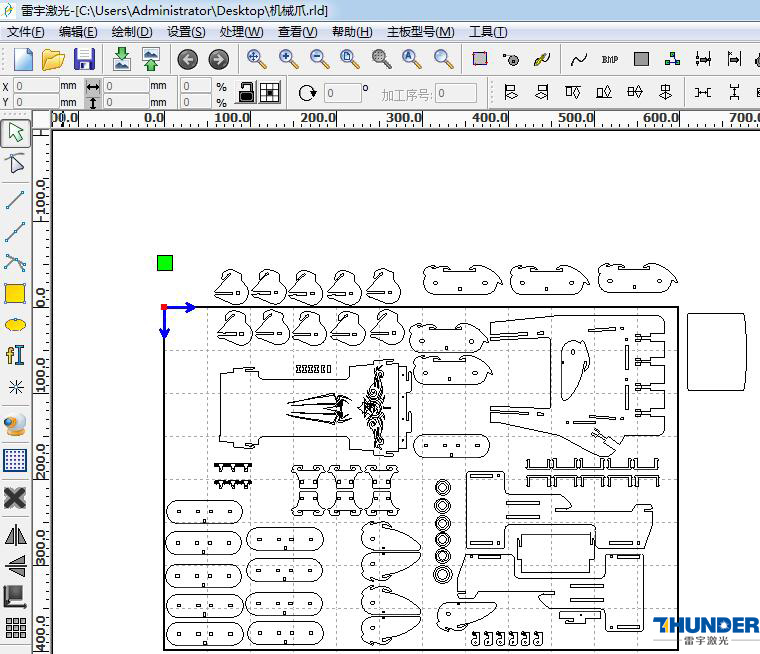This screenshot has width=760, height=654.
Task: Select the straight line drawing tool
Action: tap(15, 200)
